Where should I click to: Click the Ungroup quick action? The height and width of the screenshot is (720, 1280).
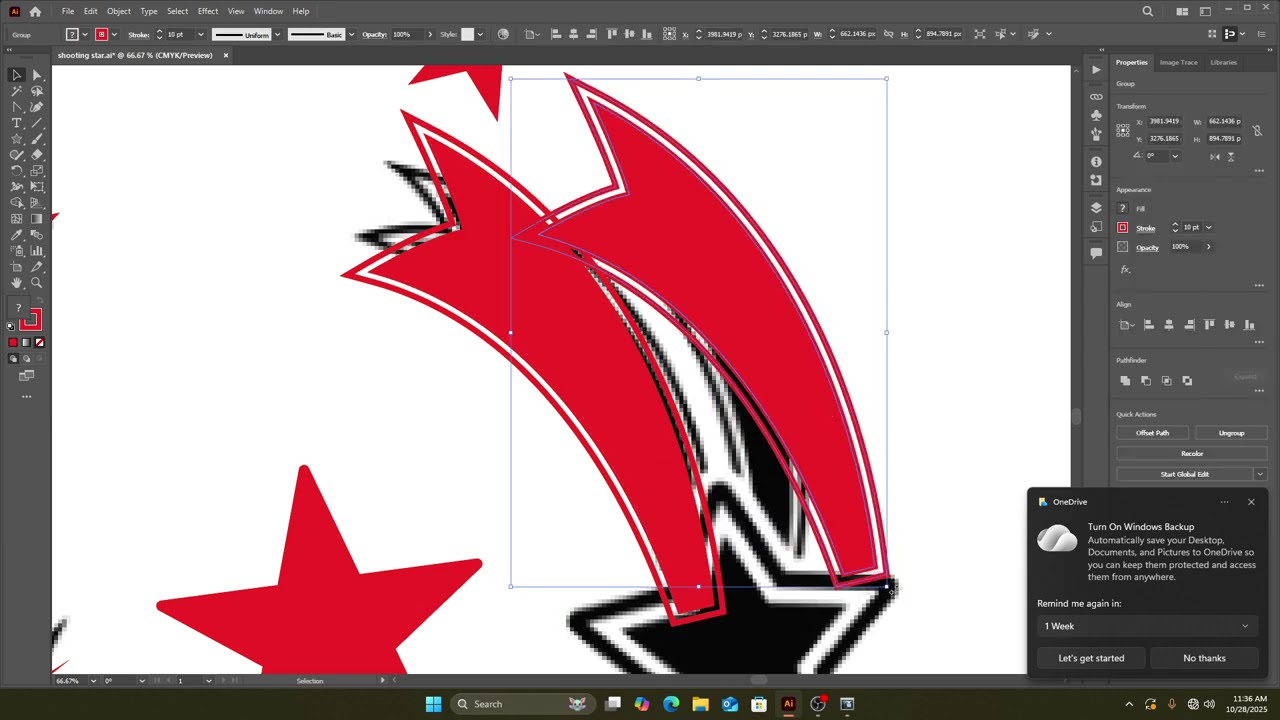click(1231, 433)
